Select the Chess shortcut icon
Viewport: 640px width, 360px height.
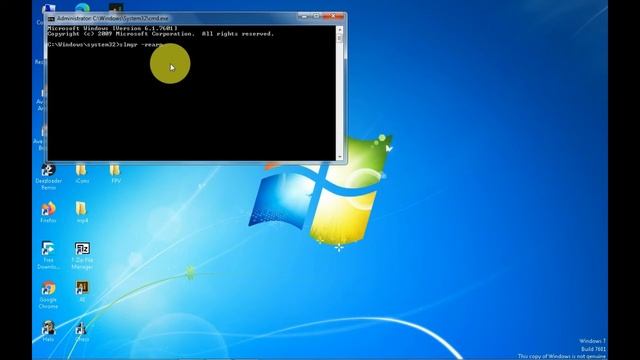(81, 331)
